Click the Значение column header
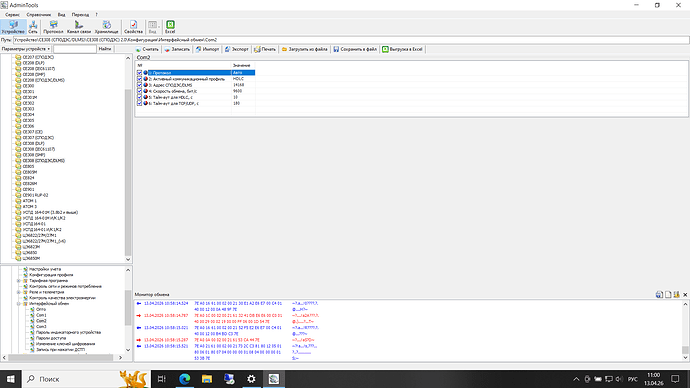Screen dimensions: 690x388 point(243,65)
